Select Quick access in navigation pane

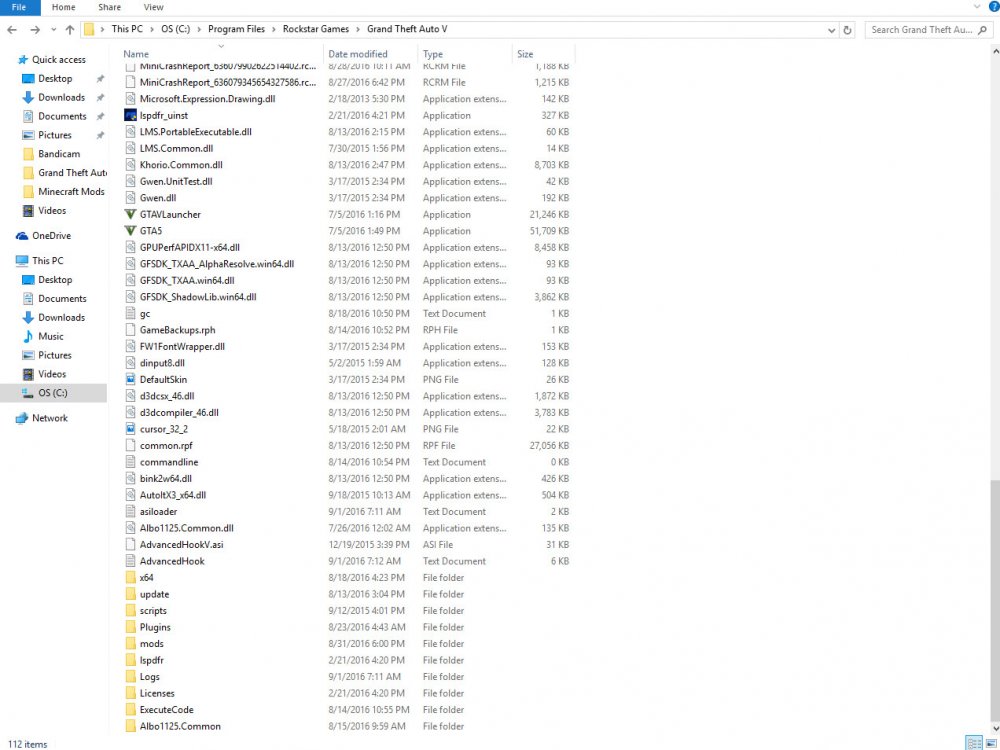pyautogui.click(x=59, y=59)
